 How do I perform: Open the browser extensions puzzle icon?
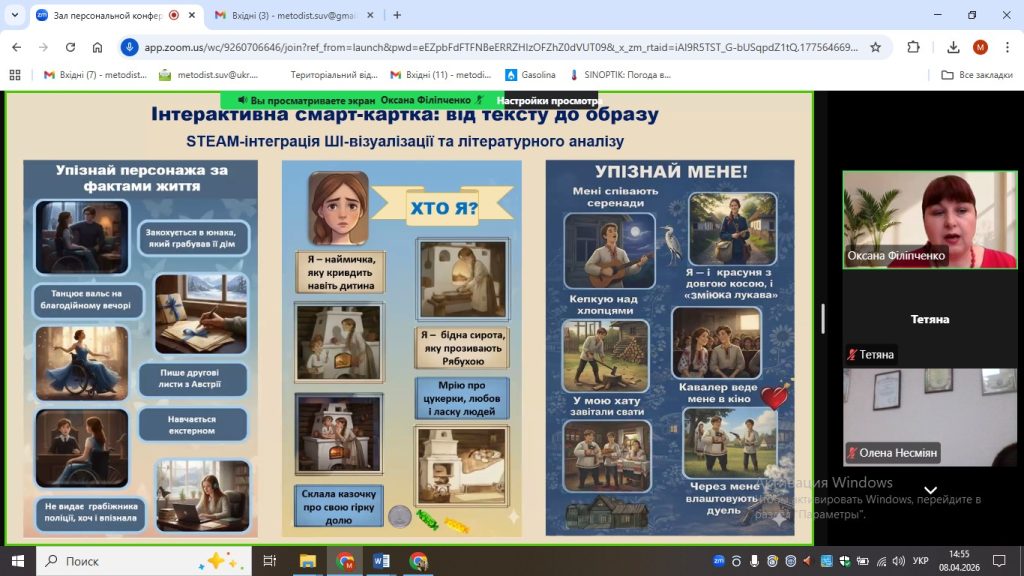(913, 47)
